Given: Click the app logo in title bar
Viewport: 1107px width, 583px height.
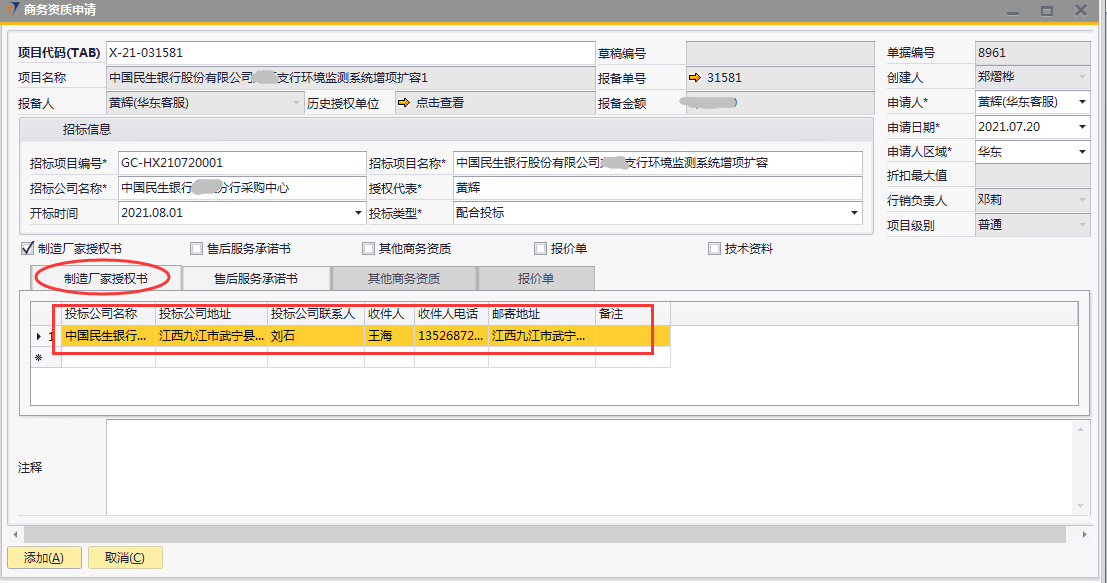Looking at the screenshot, I should coord(12,10).
